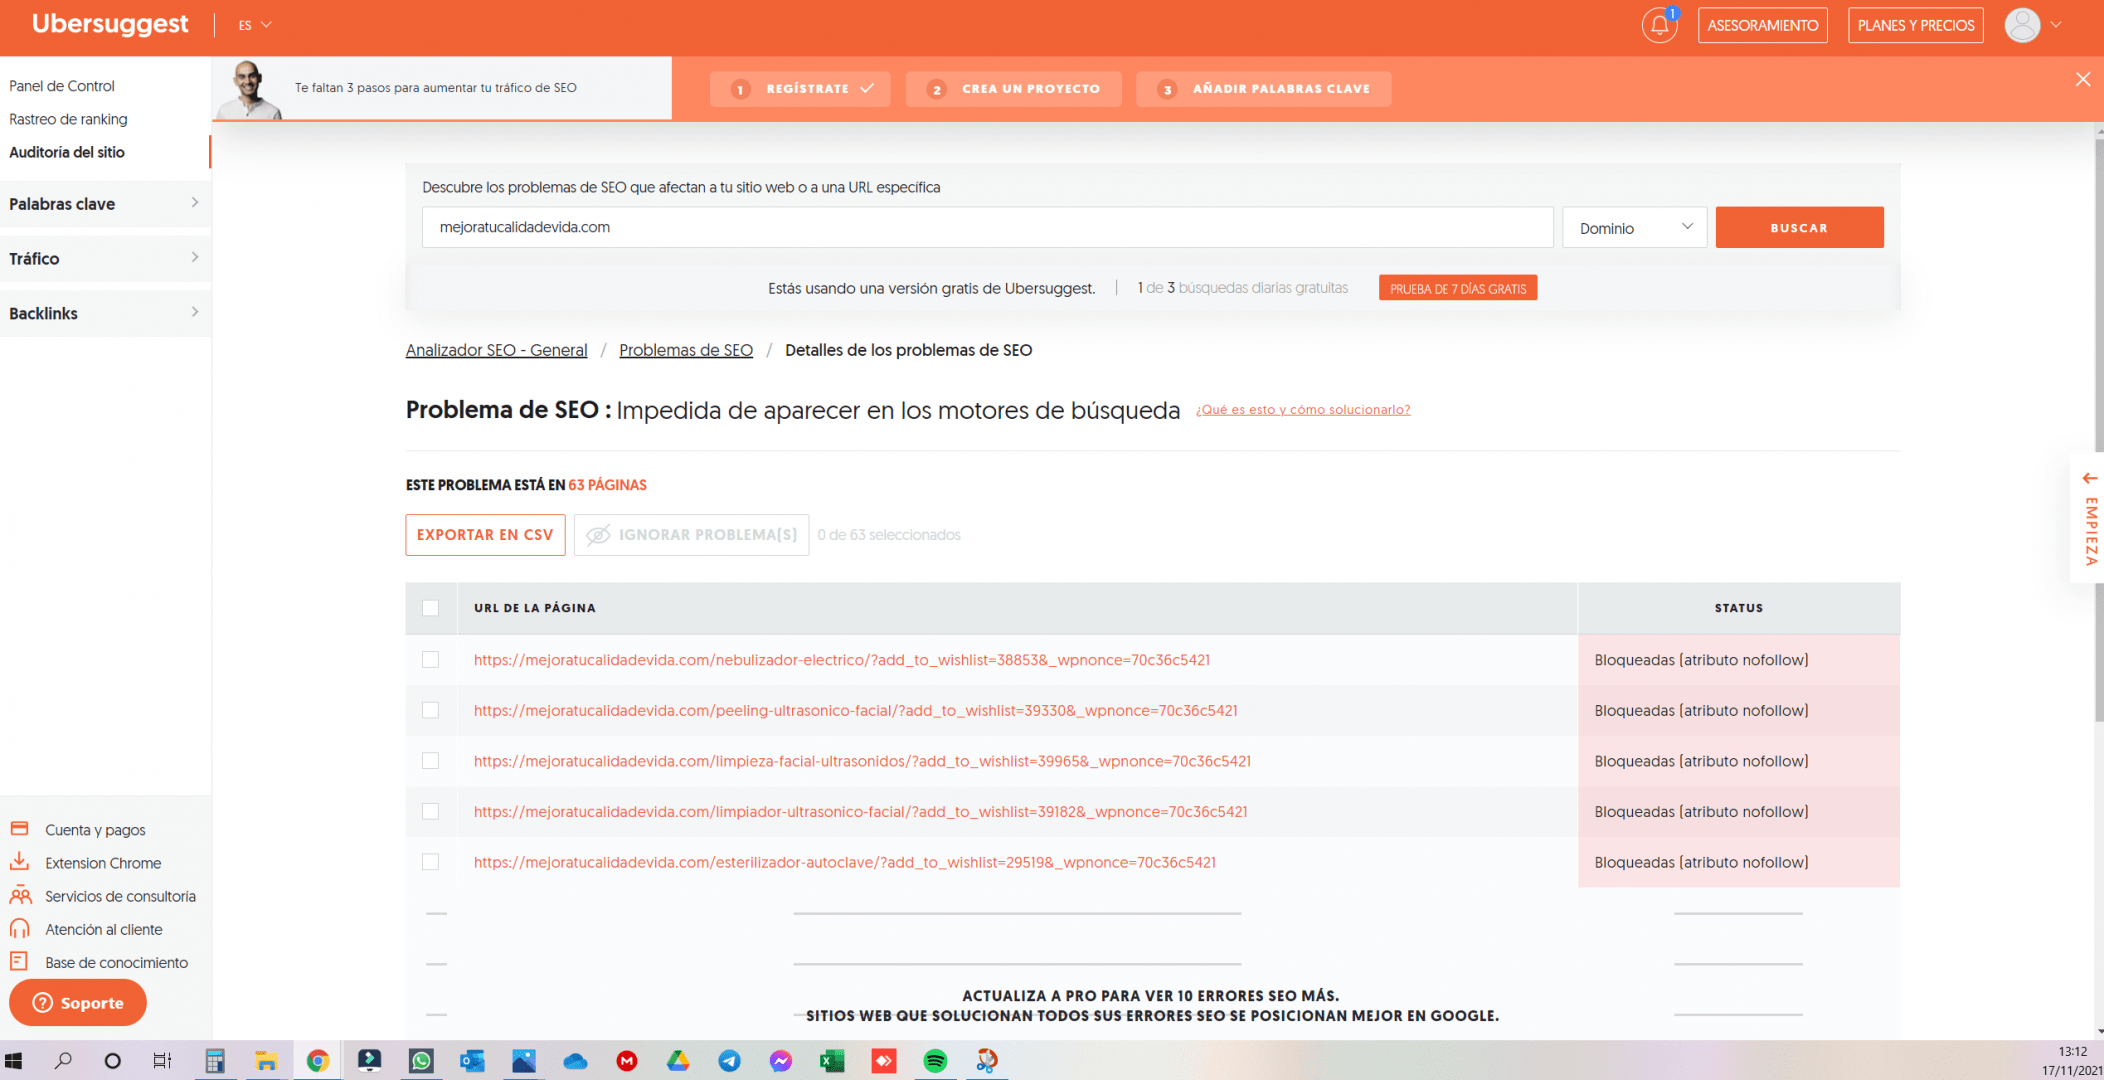Click the Servicios de consultoría people icon
The width and height of the screenshot is (2104, 1080).
point(20,895)
